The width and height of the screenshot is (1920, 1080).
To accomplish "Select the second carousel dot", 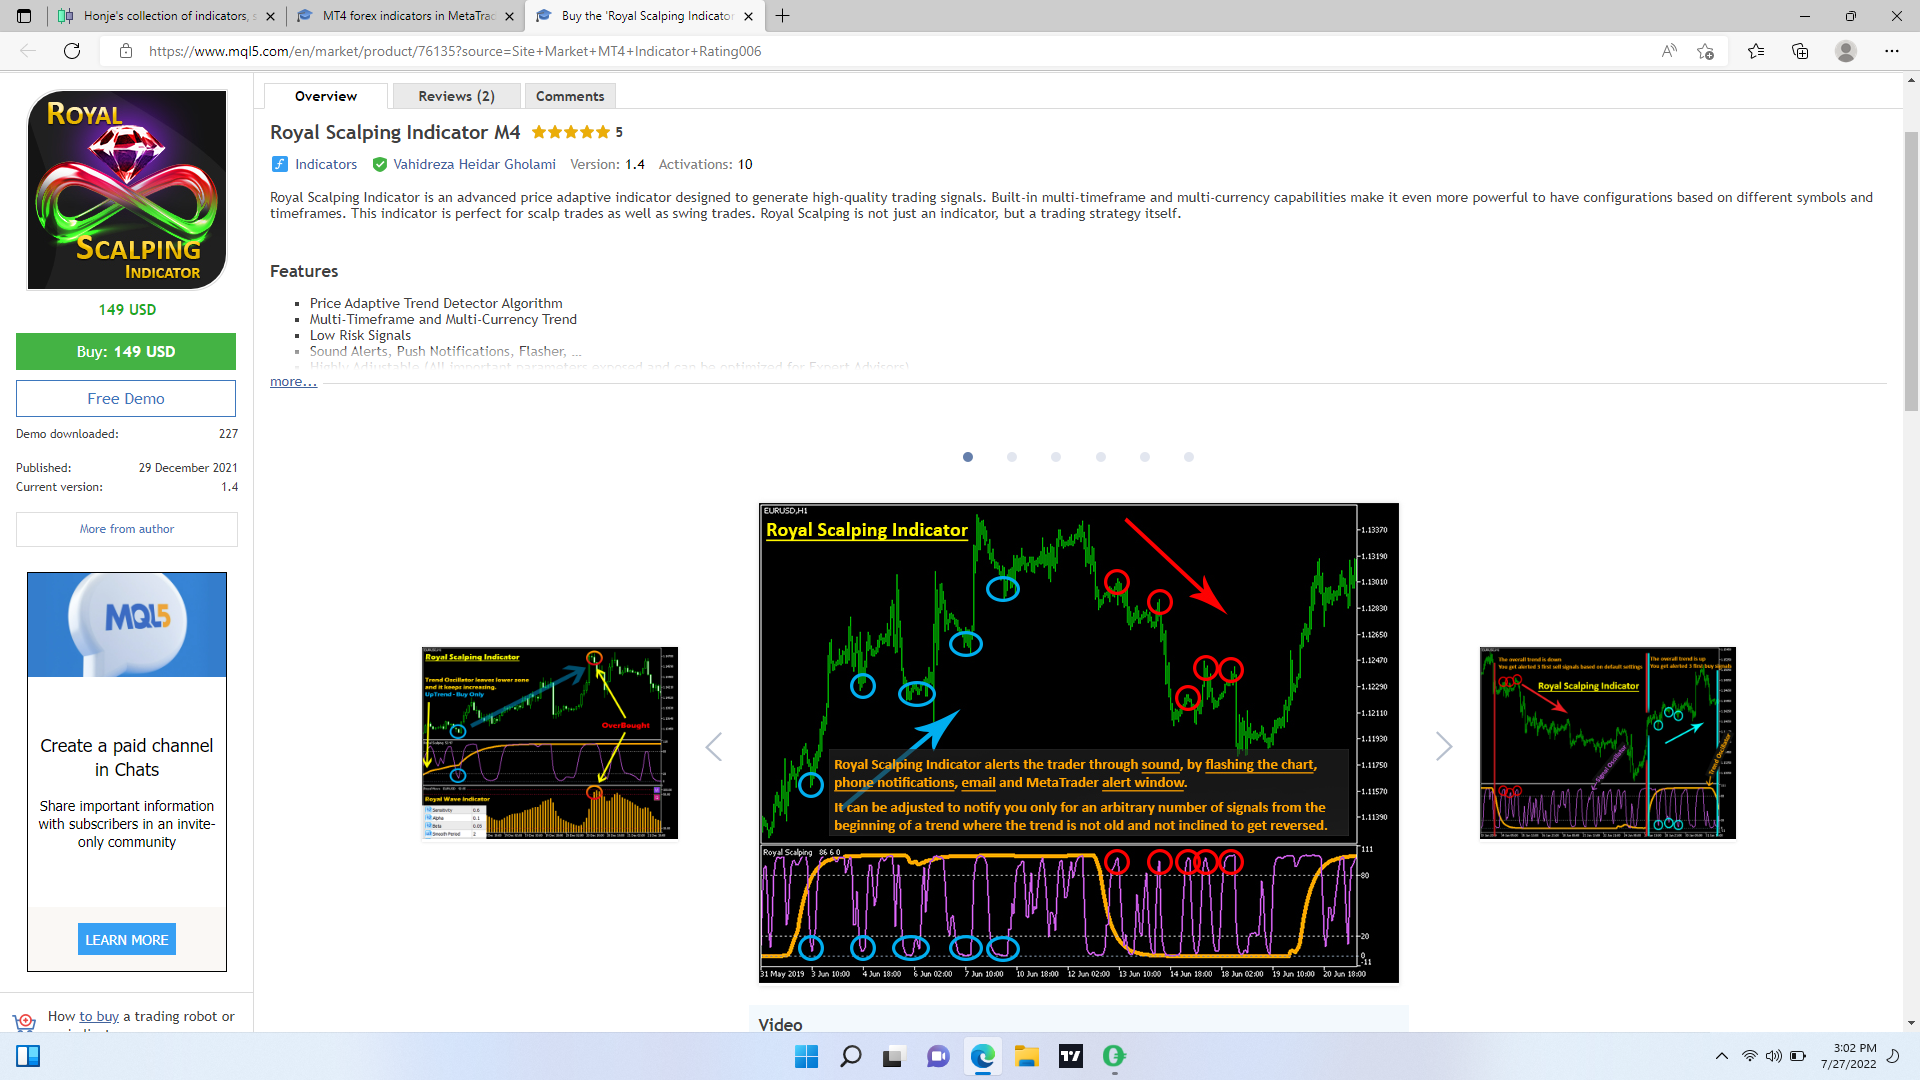I will coord(1012,457).
